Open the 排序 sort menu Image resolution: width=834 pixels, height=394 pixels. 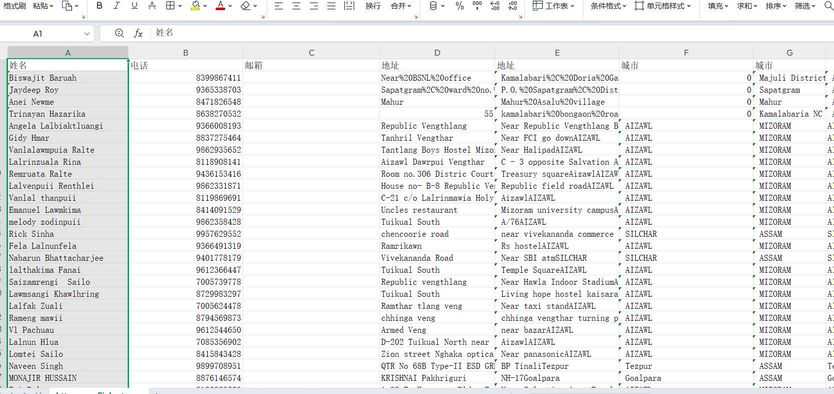pyautogui.click(x=776, y=6)
